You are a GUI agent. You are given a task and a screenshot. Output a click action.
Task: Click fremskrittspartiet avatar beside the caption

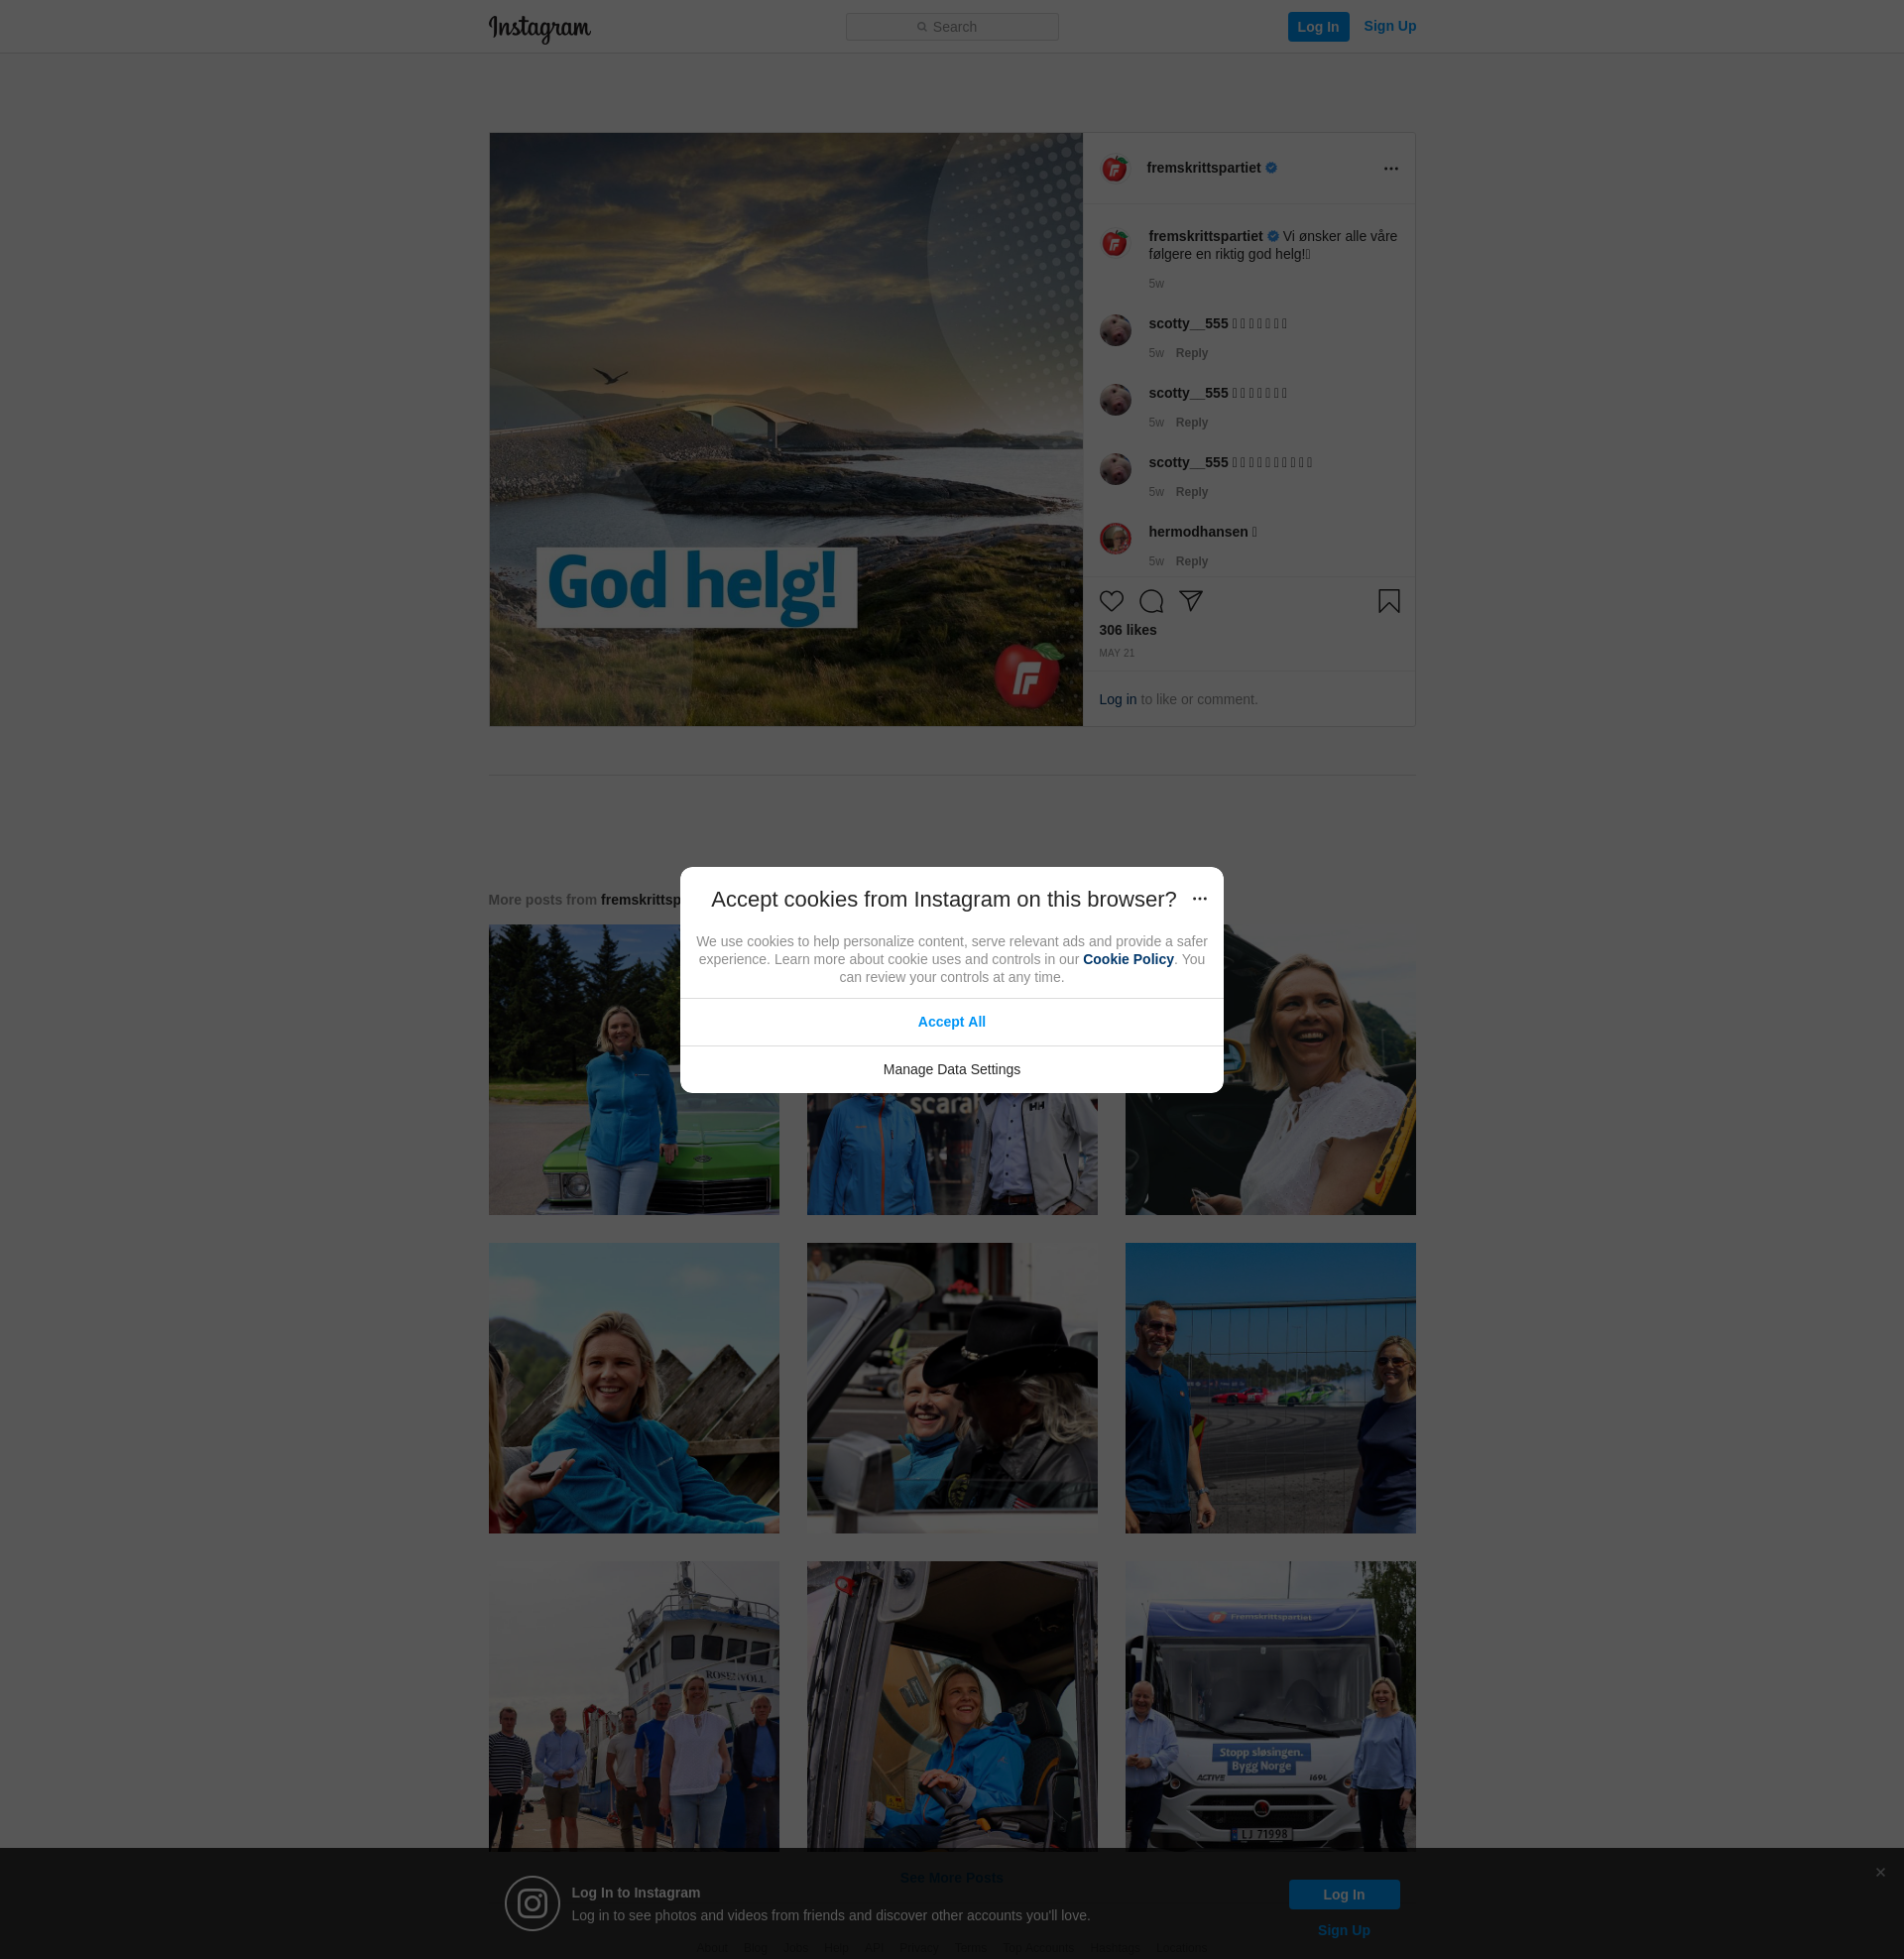pos(1115,243)
